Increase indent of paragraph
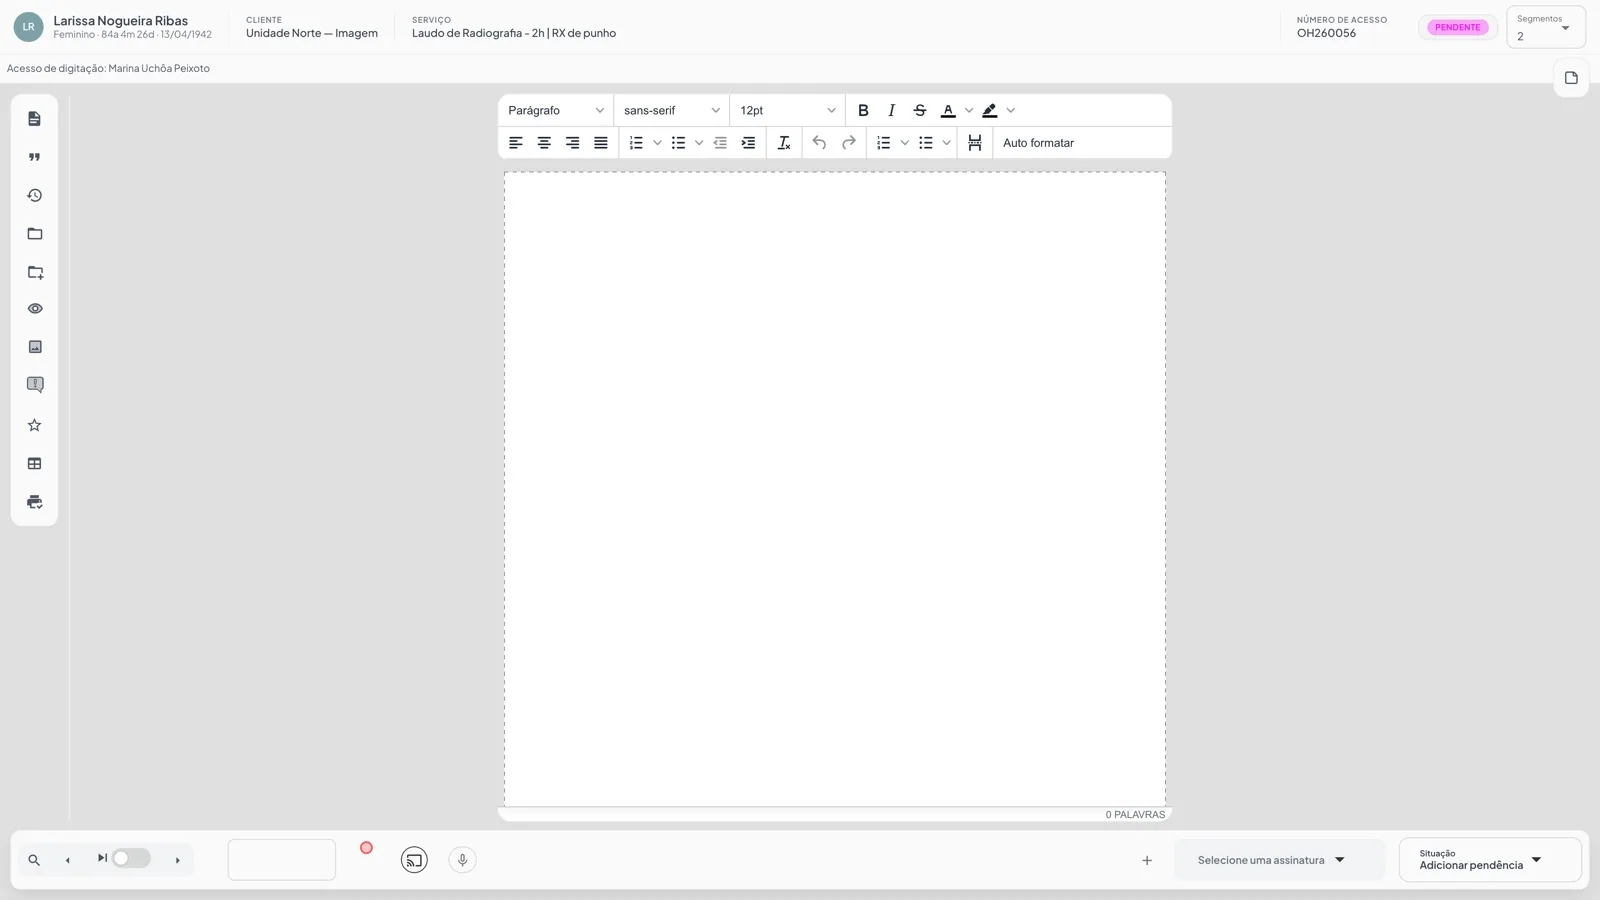 (748, 143)
